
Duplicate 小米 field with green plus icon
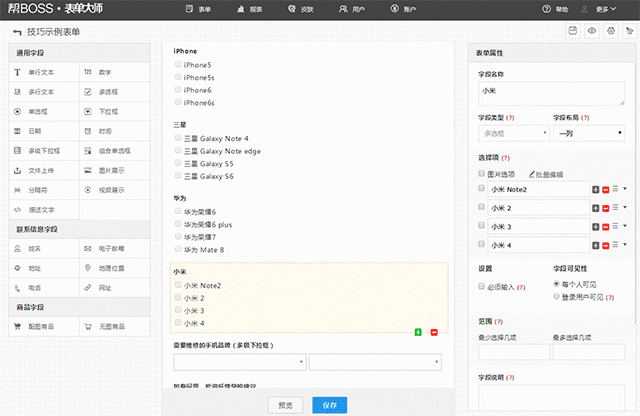tap(418, 332)
